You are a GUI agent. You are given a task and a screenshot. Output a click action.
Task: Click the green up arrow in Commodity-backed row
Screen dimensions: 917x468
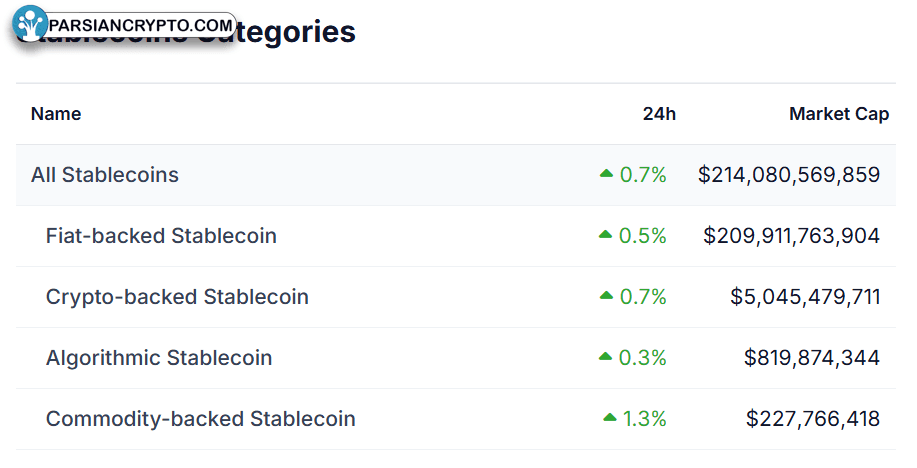tap(609, 417)
